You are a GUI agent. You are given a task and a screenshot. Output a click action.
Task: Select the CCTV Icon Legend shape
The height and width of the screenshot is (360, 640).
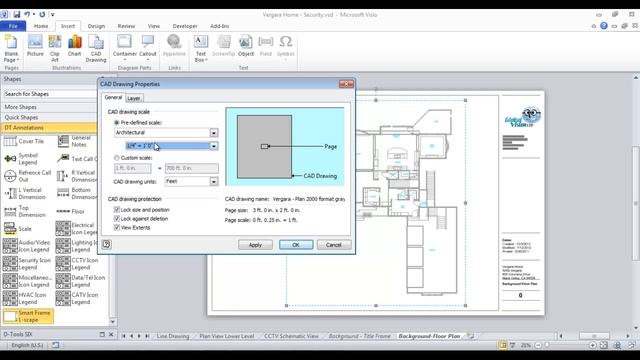[x=77, y=264]
